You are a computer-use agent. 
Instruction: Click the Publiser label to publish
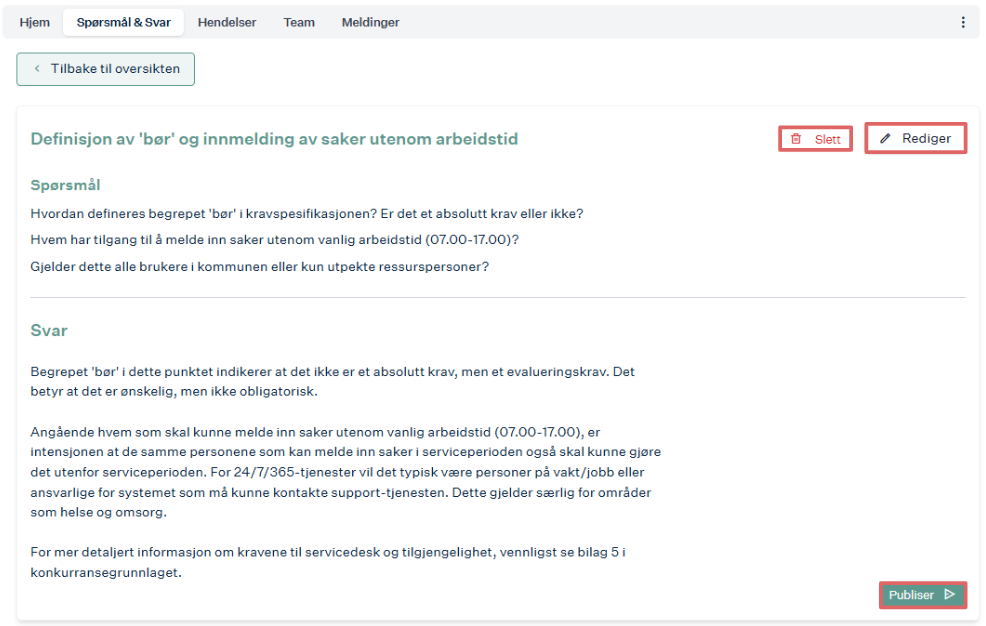coord(911,595)
